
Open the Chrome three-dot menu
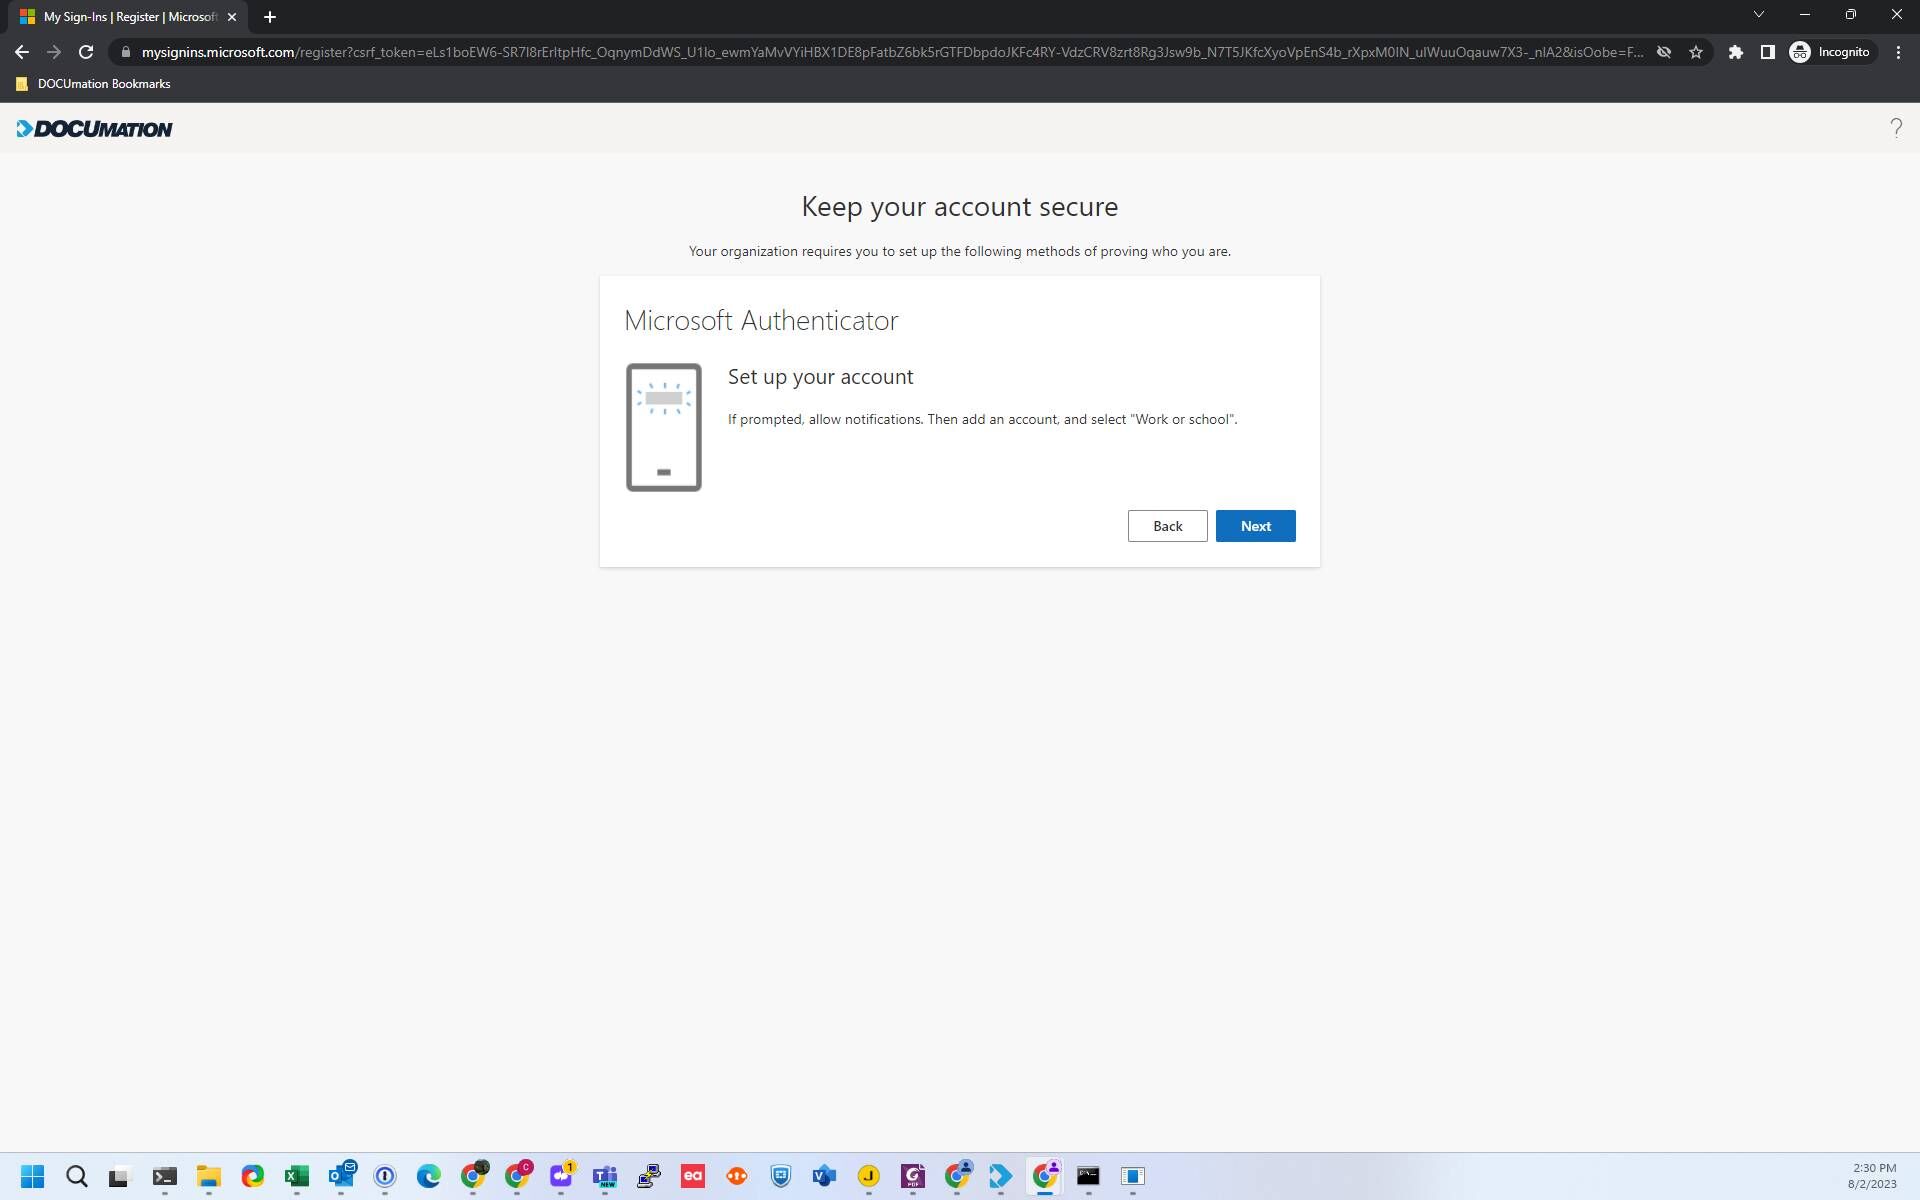pos(1899,52)
